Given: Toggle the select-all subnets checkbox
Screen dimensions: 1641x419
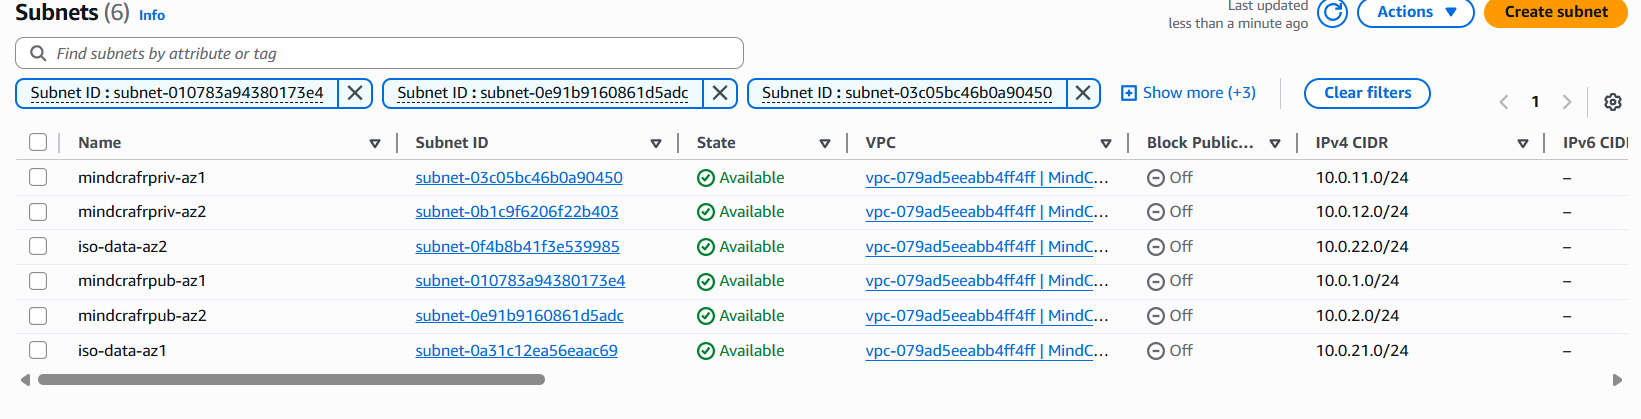Looking at the screenshot, I should (38, 142).
